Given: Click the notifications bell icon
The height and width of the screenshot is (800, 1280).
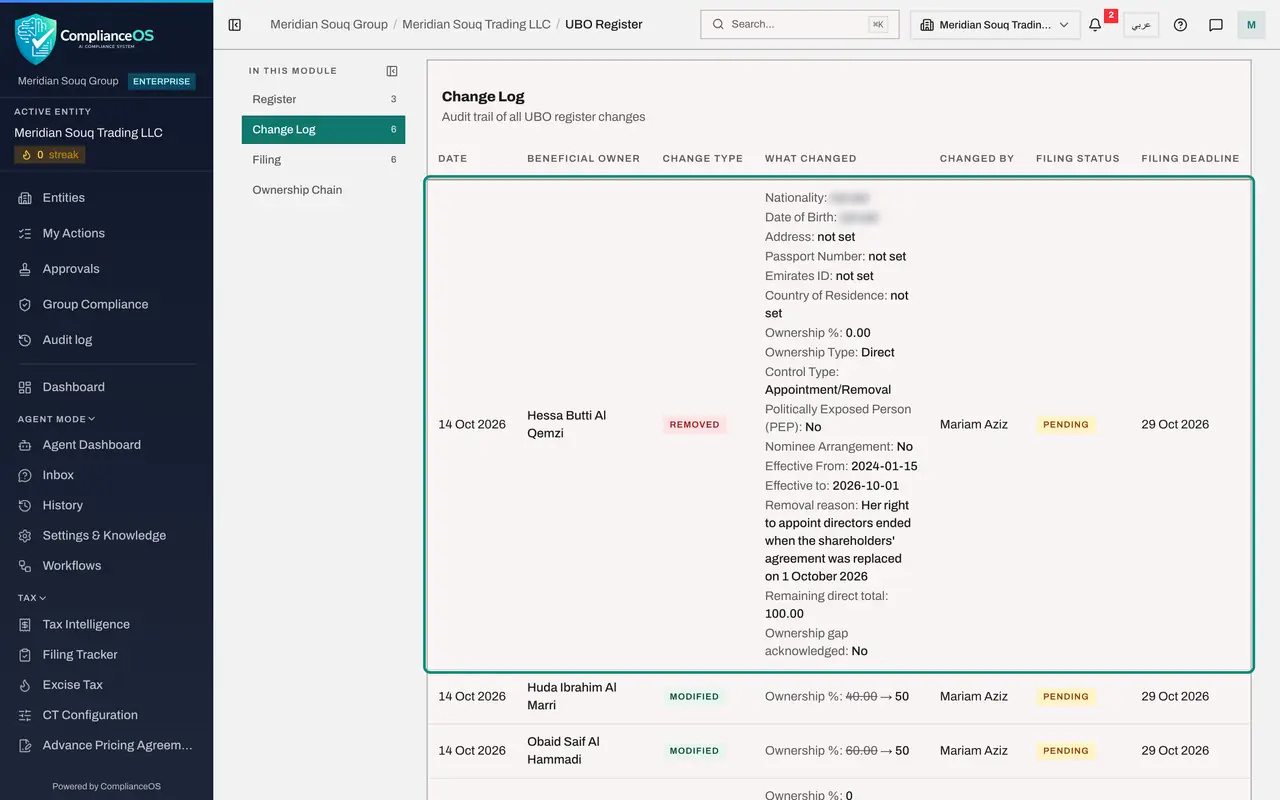Looking at the screenshot, I should (1095, 25).
